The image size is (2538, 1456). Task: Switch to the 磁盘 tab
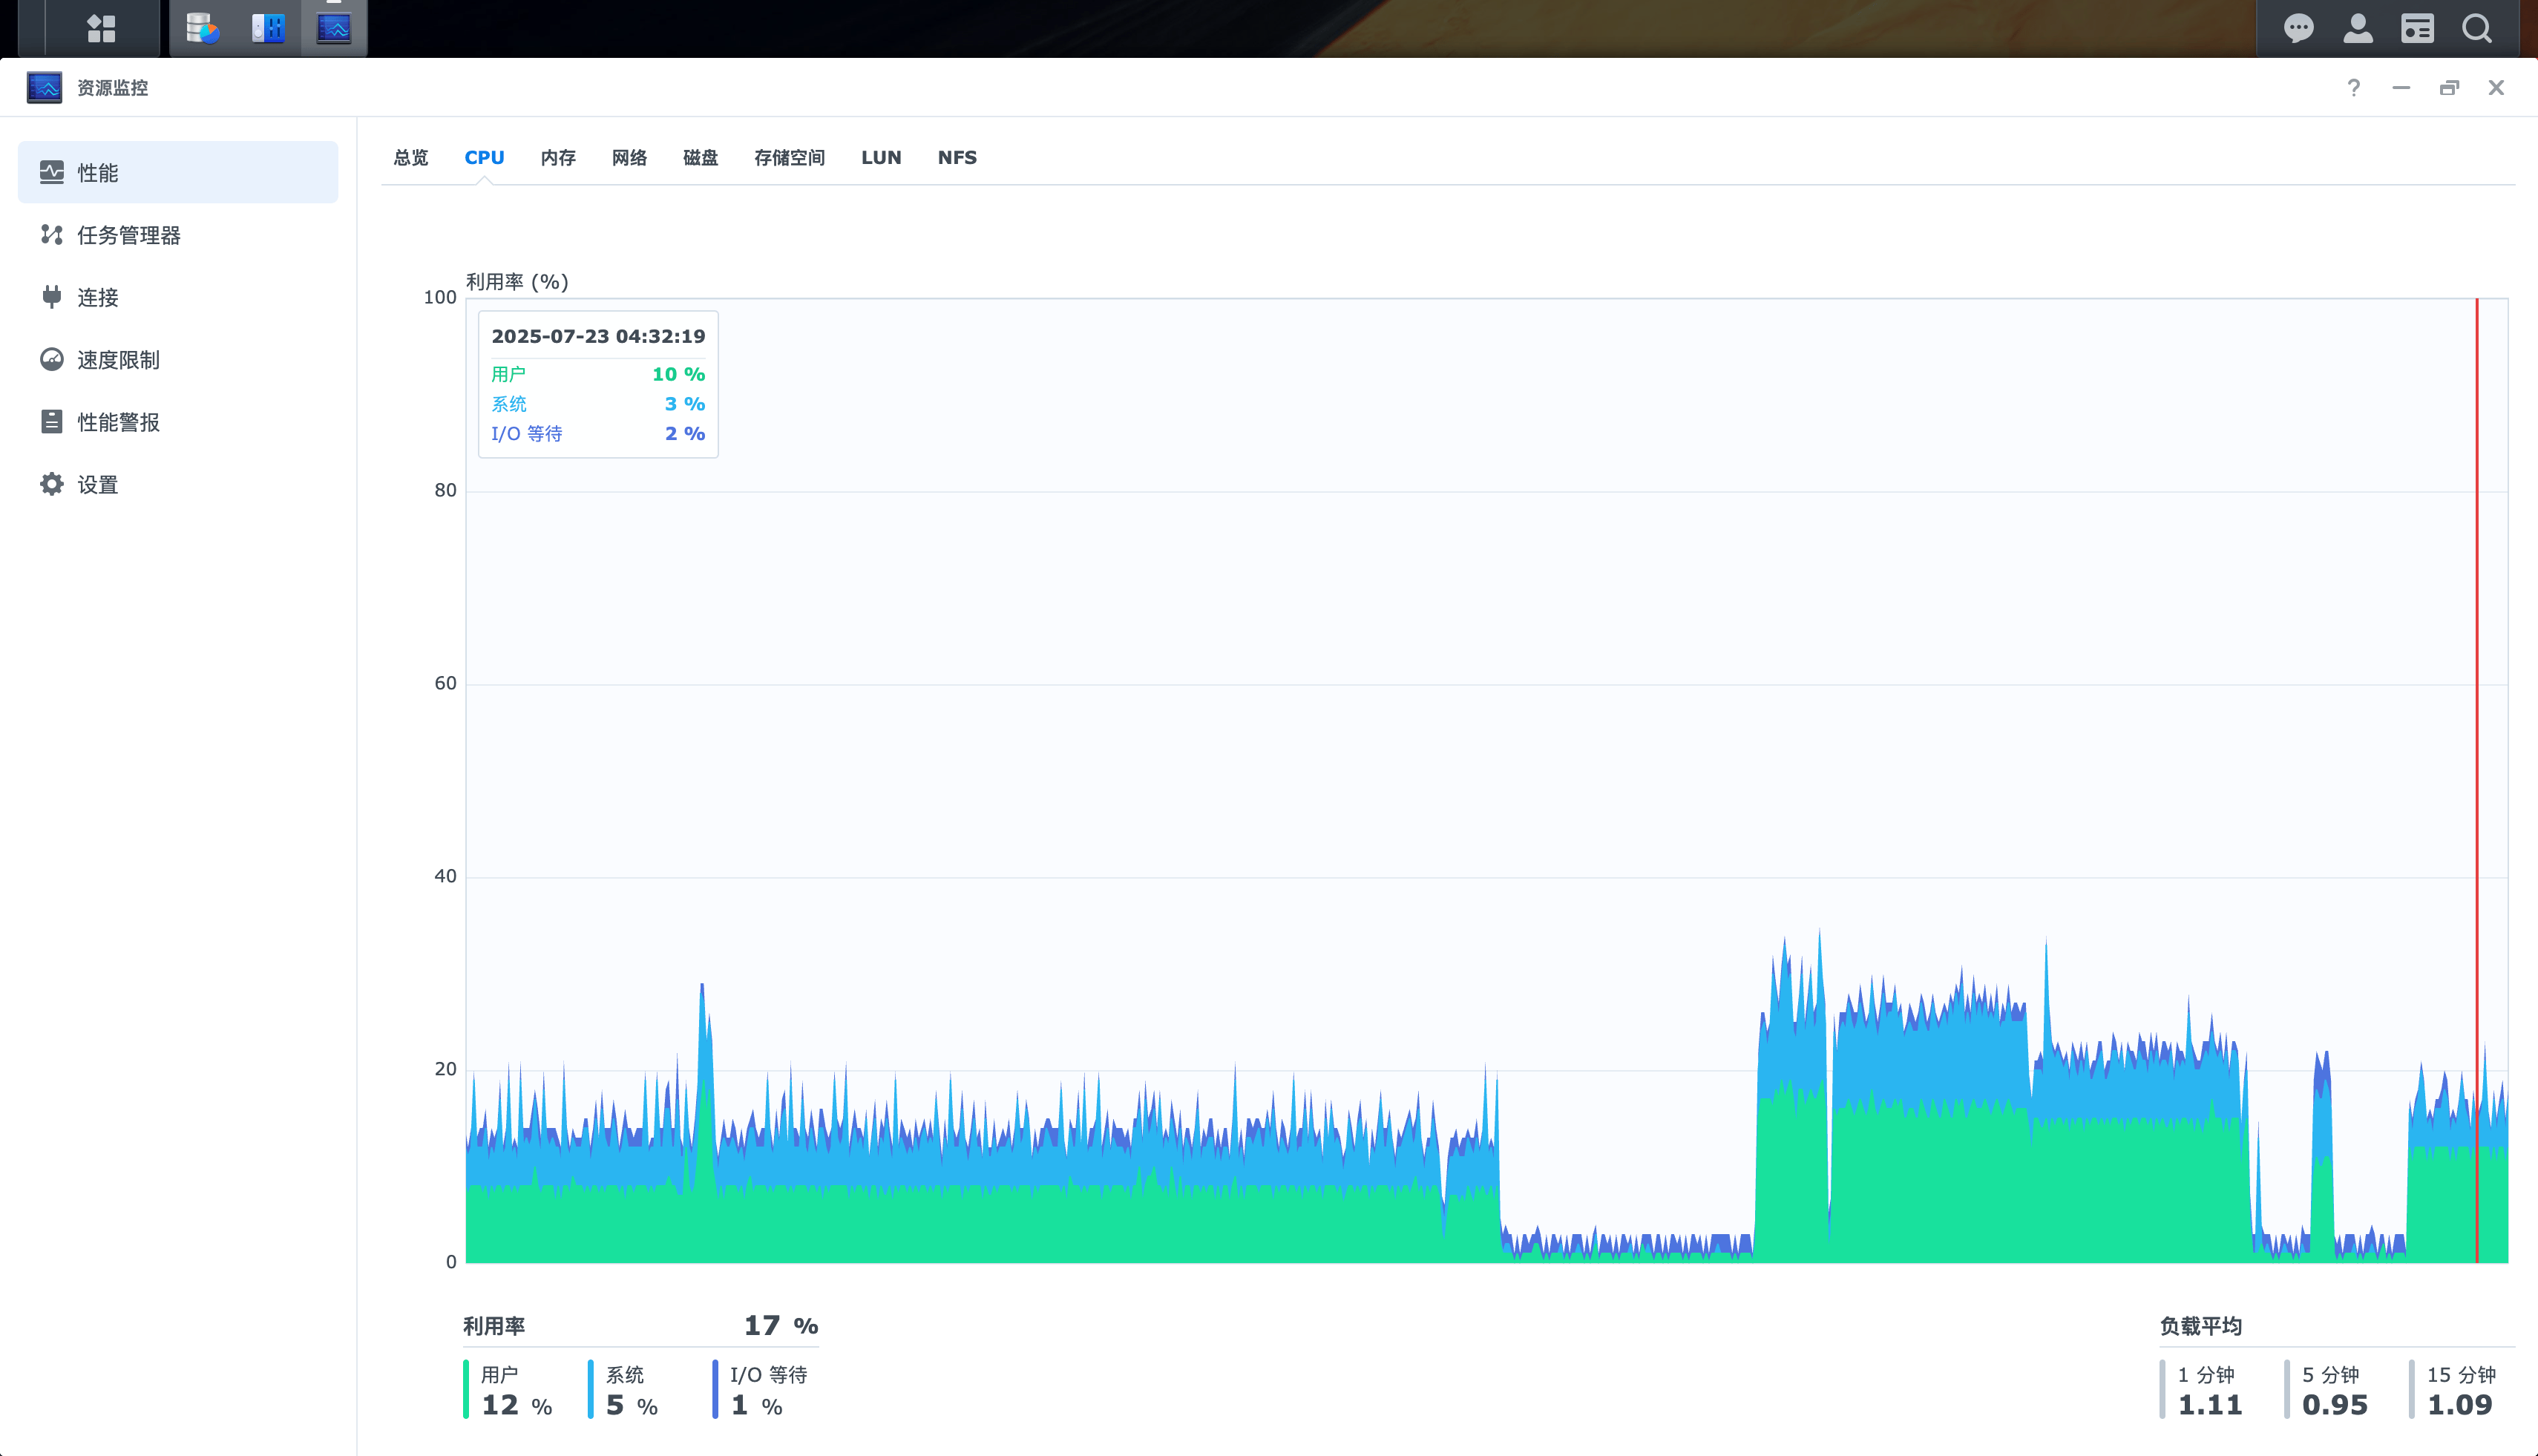[x=700, y=157]
